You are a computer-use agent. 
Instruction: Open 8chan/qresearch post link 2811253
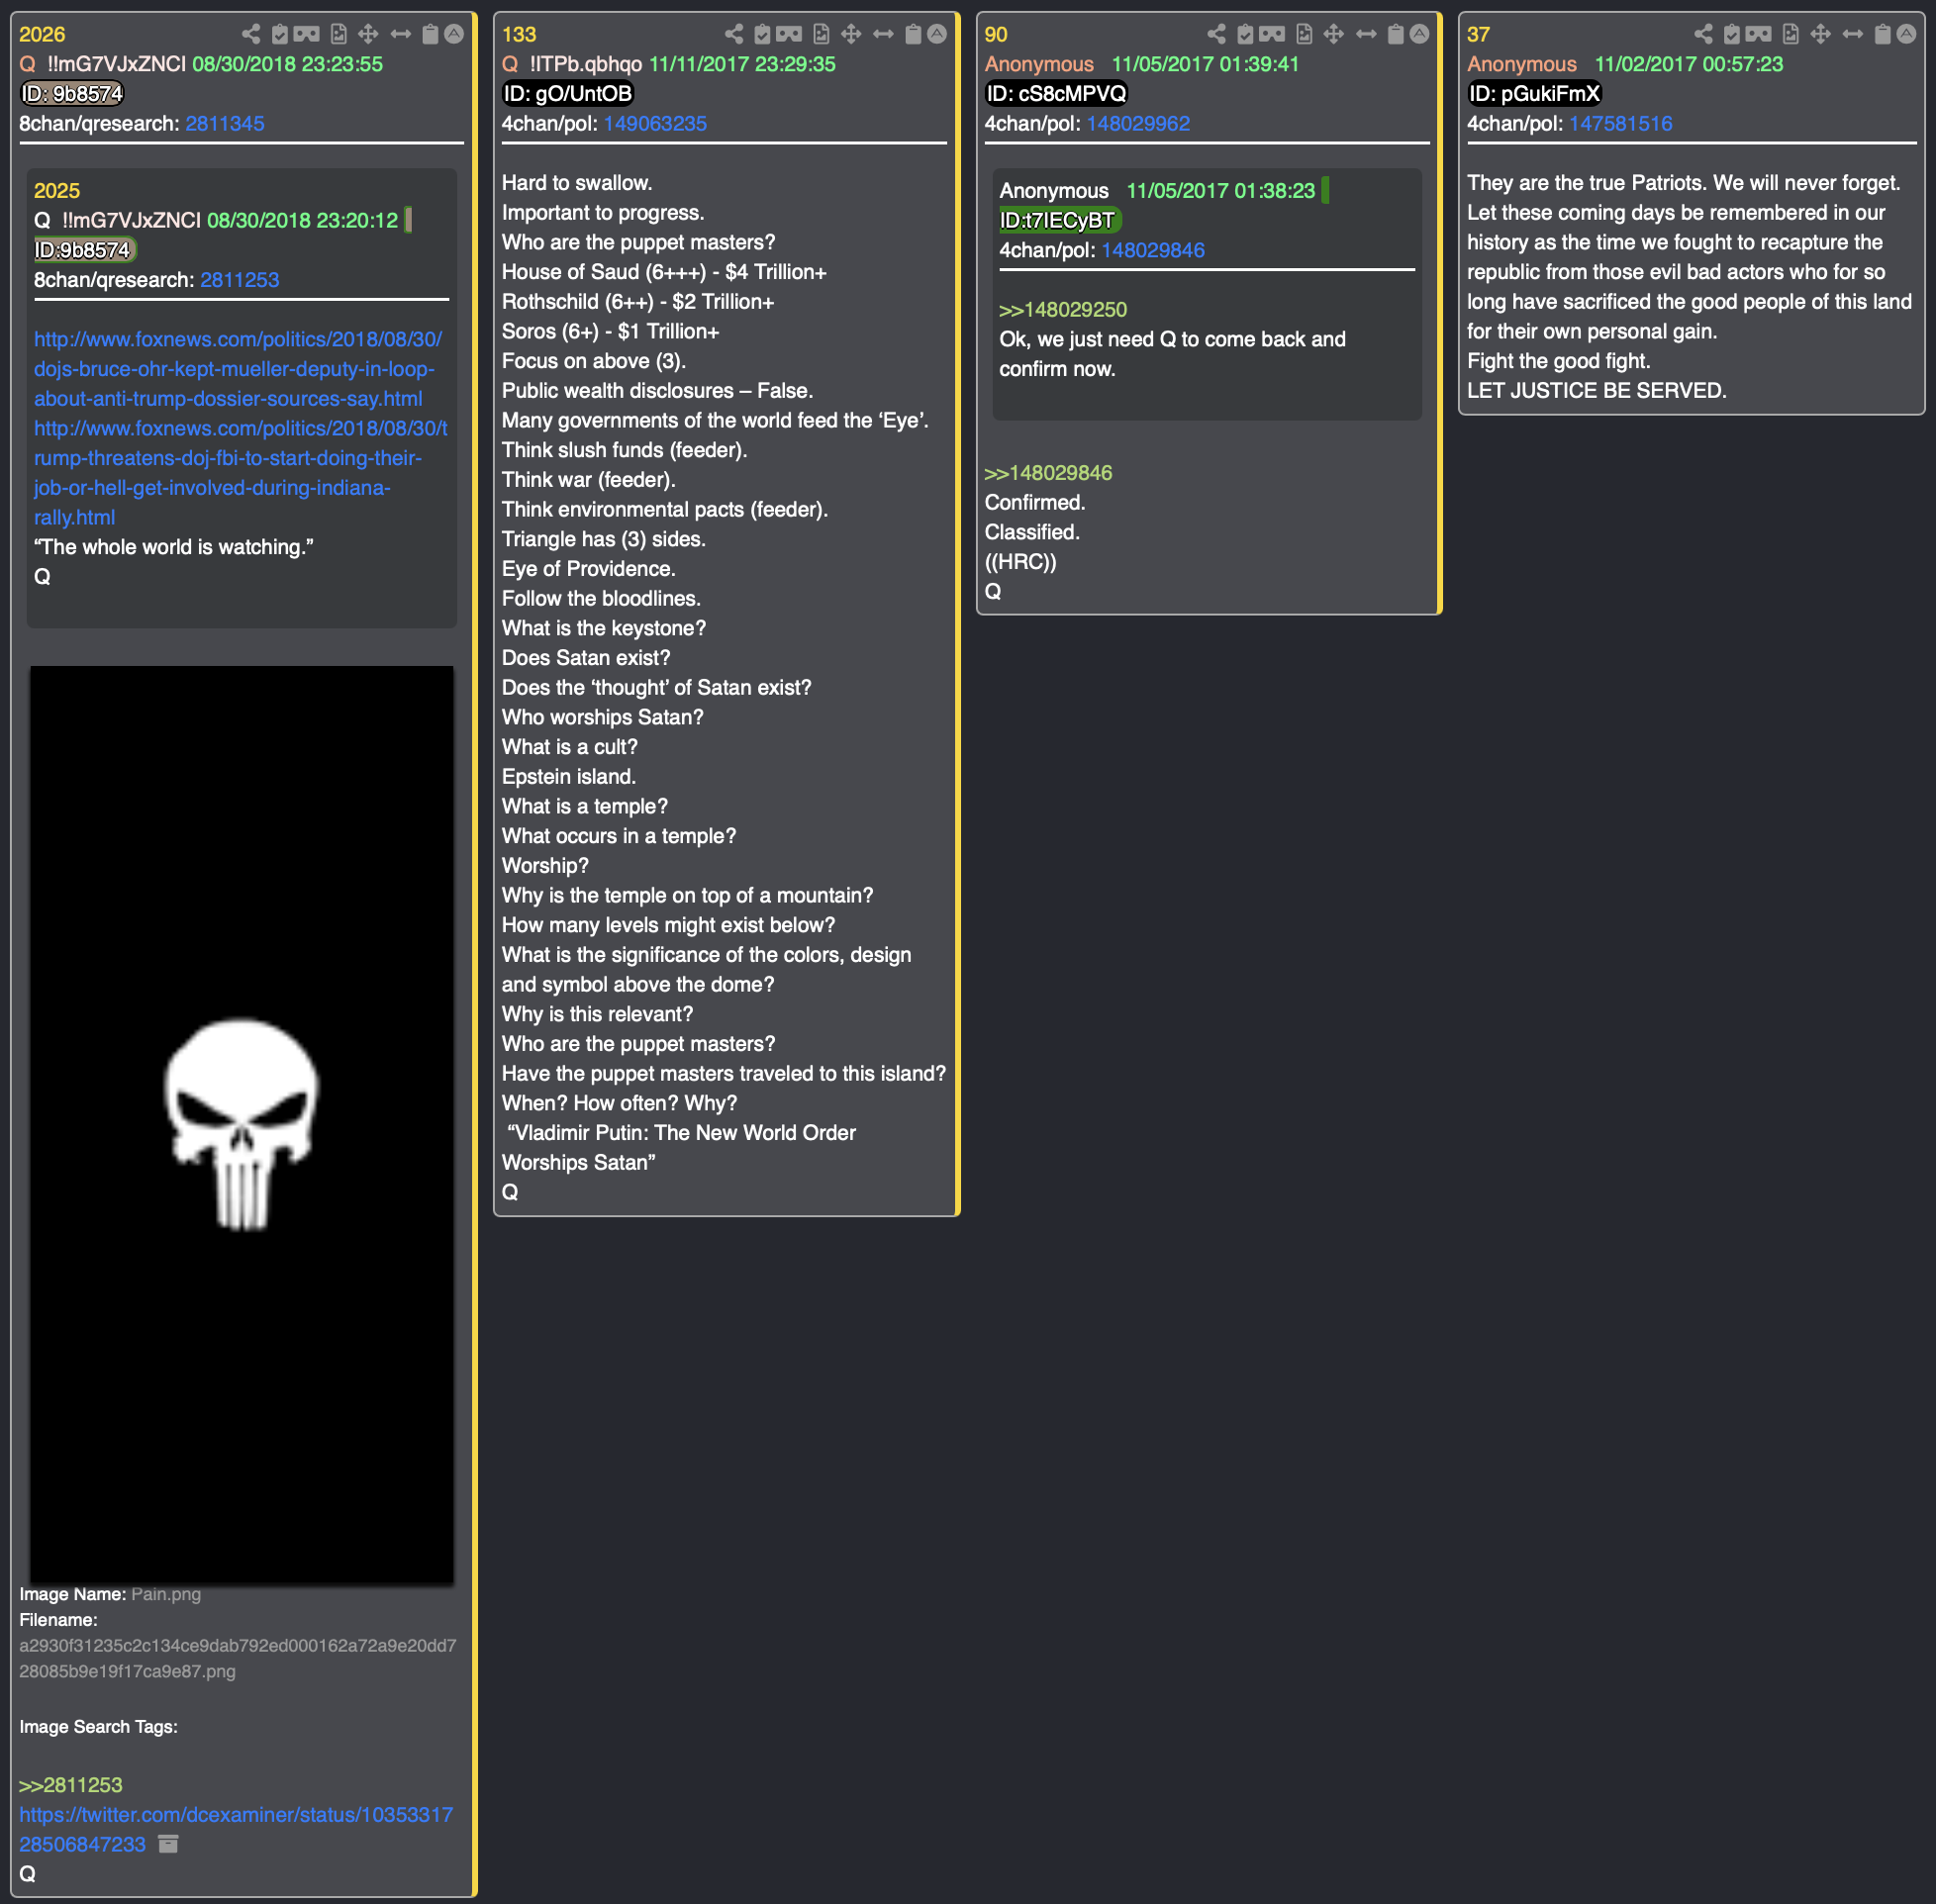pos(240,279)
